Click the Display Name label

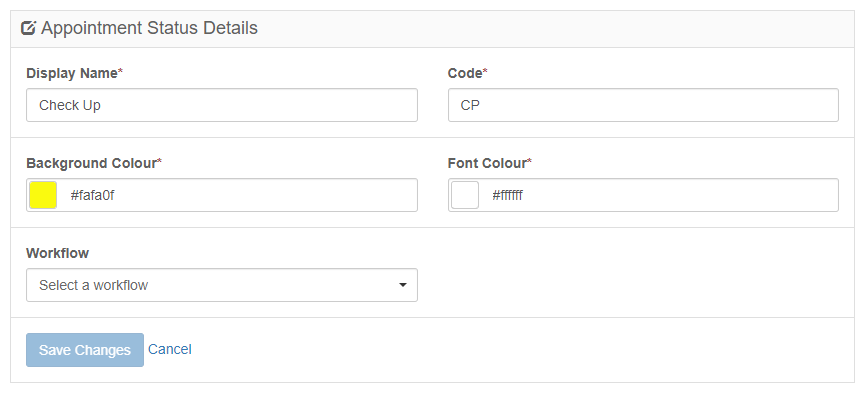[72, 73]
